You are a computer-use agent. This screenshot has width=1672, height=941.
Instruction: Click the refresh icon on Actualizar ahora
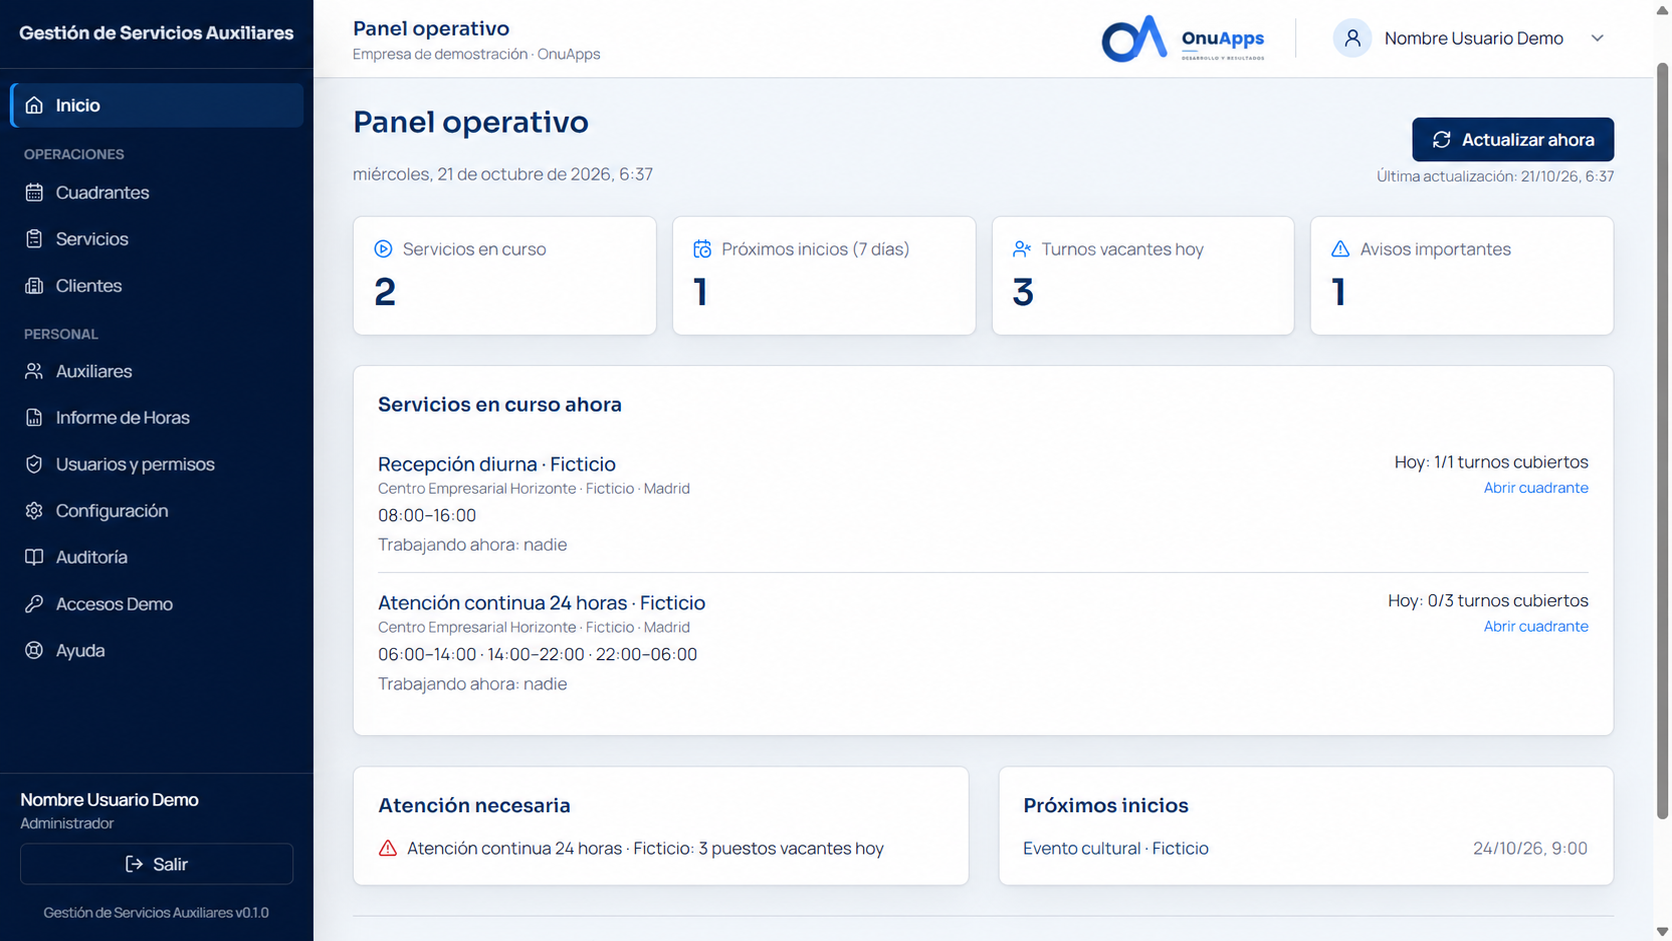point(1441,140)
